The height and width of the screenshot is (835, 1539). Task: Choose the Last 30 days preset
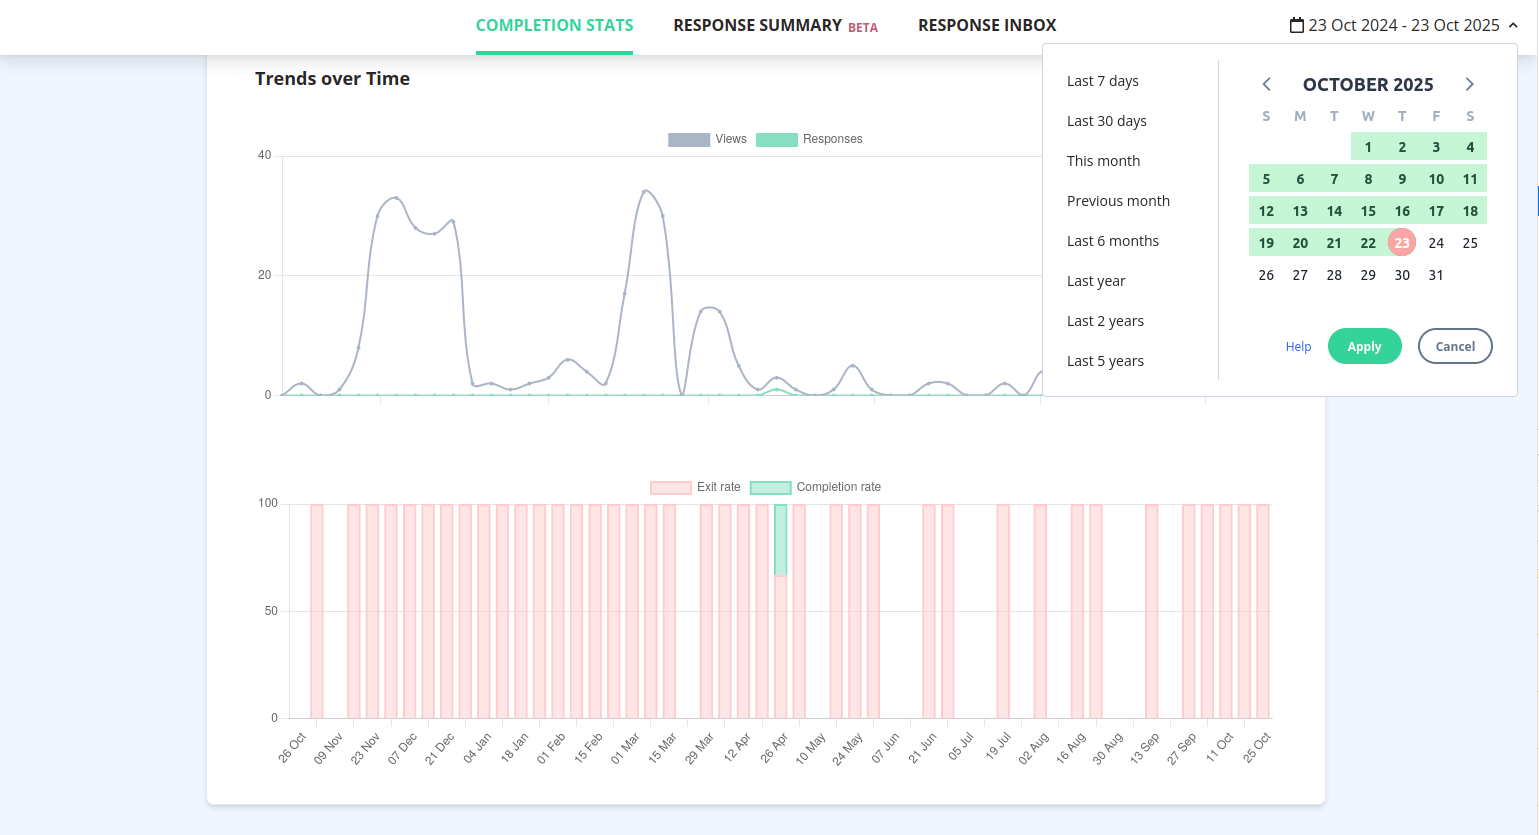(1106, 121)
